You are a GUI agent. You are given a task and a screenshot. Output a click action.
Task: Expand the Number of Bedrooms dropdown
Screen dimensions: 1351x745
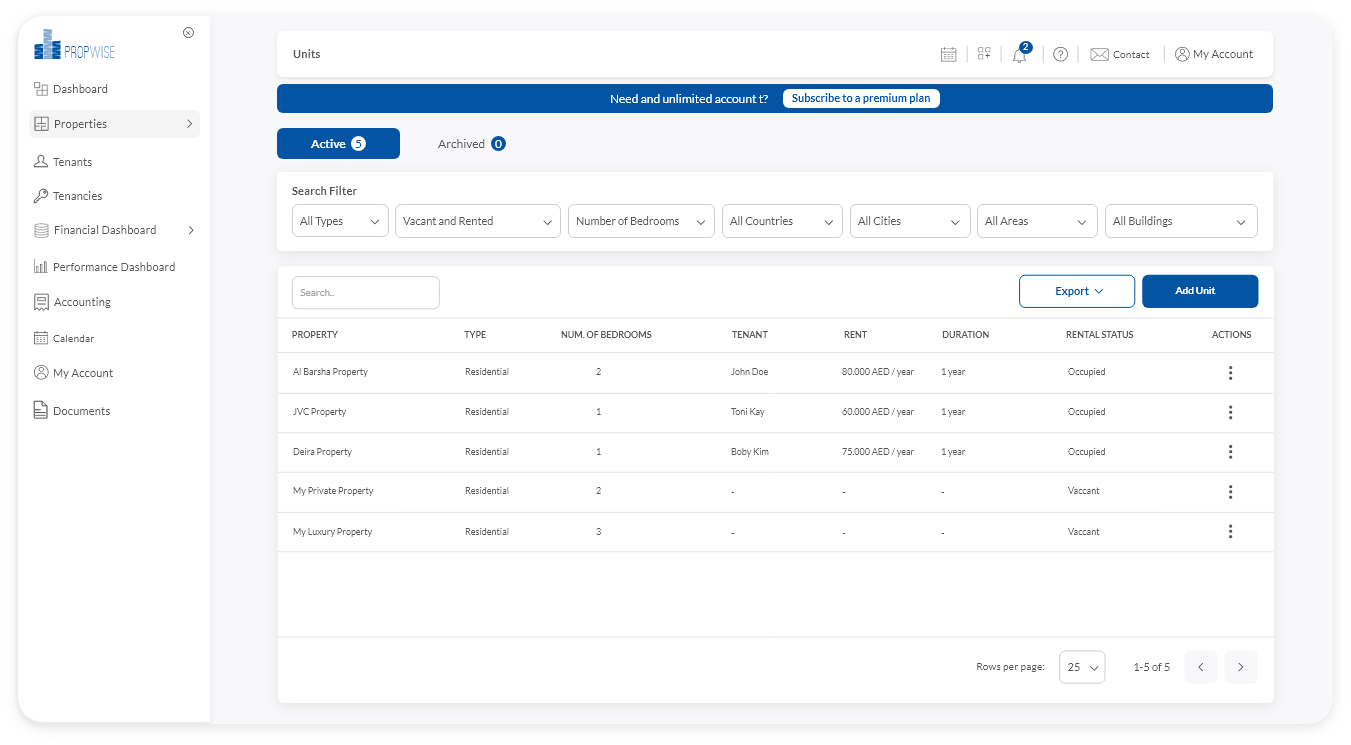click(640, 221)
